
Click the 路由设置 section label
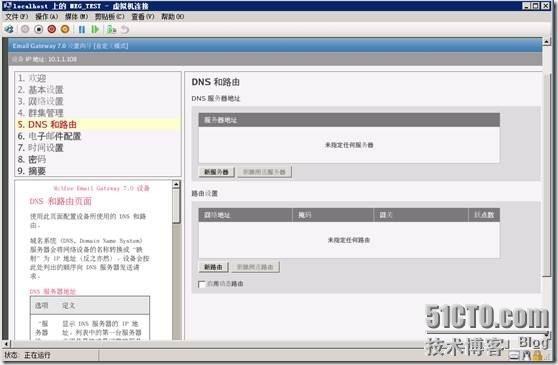[x=205, y=194]
